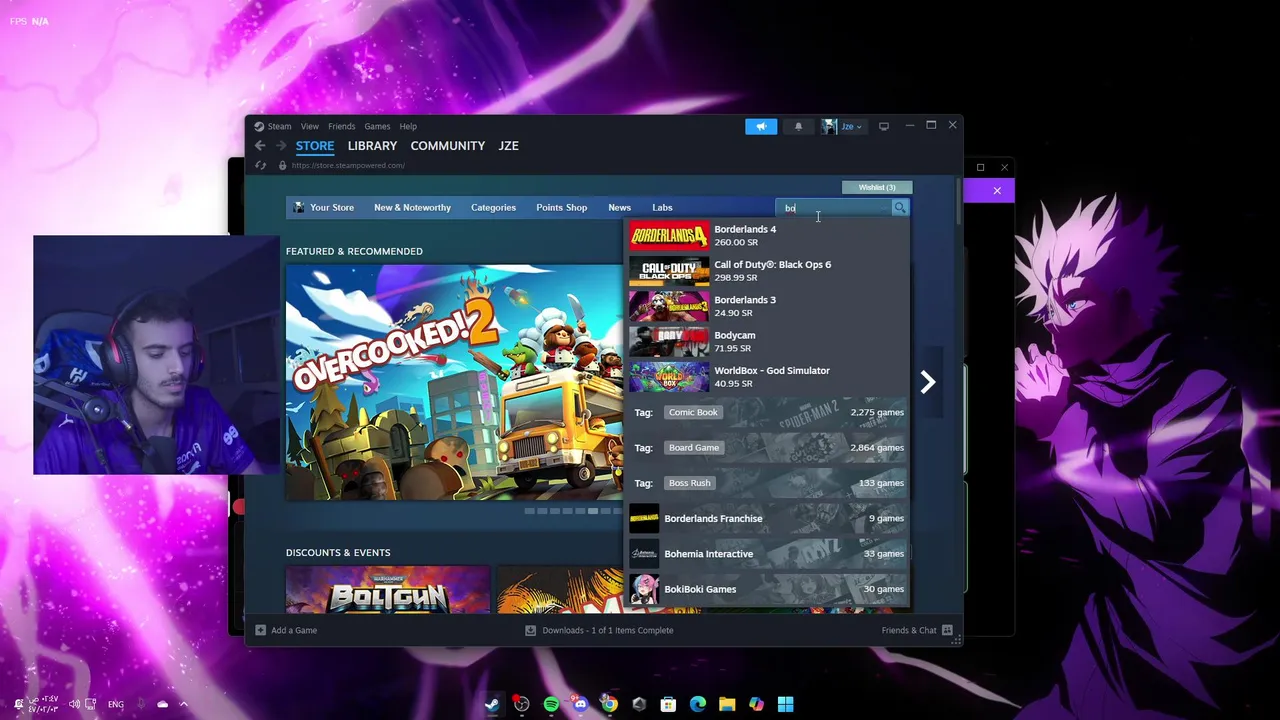Screen dimensions: 1280x720
Task: Open Discord from the taskbar
Action: click(580, 704)
